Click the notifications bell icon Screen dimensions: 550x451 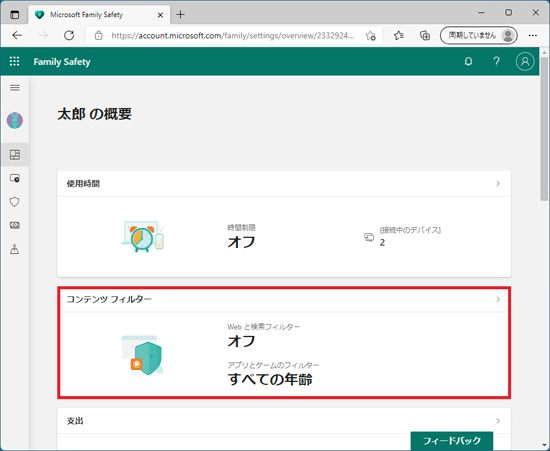click(x=468, y=62)
